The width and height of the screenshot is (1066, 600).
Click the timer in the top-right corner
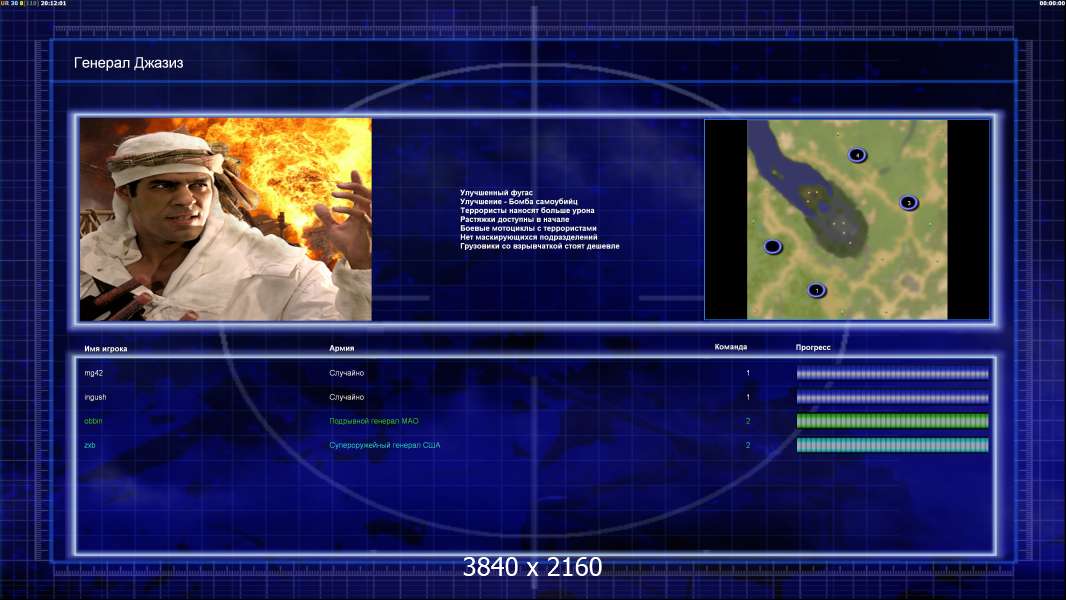pos(1052,3)
